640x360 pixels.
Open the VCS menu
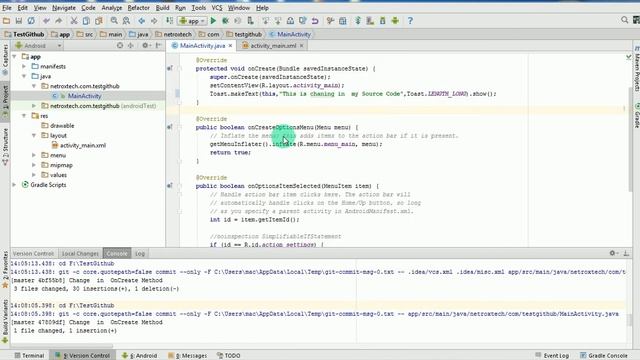pyautogui.click(x=217, y=8)
